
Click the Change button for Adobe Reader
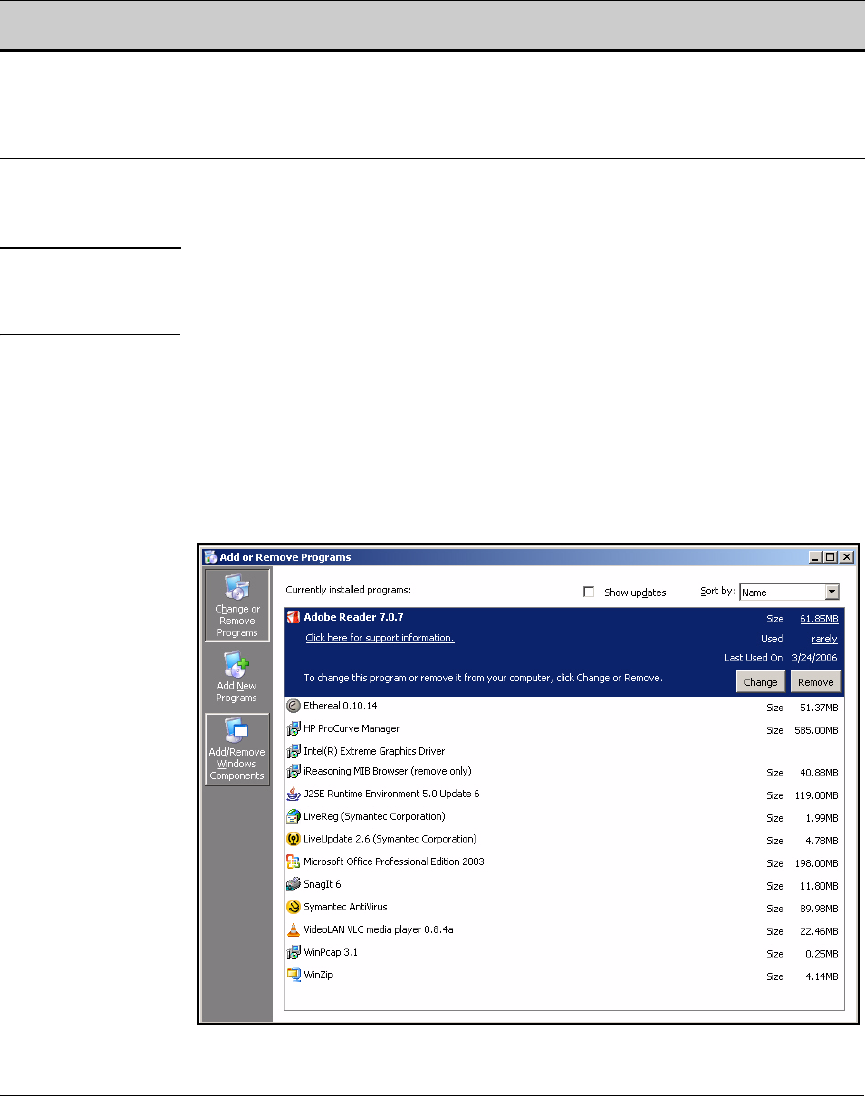[x=760, y=682]
